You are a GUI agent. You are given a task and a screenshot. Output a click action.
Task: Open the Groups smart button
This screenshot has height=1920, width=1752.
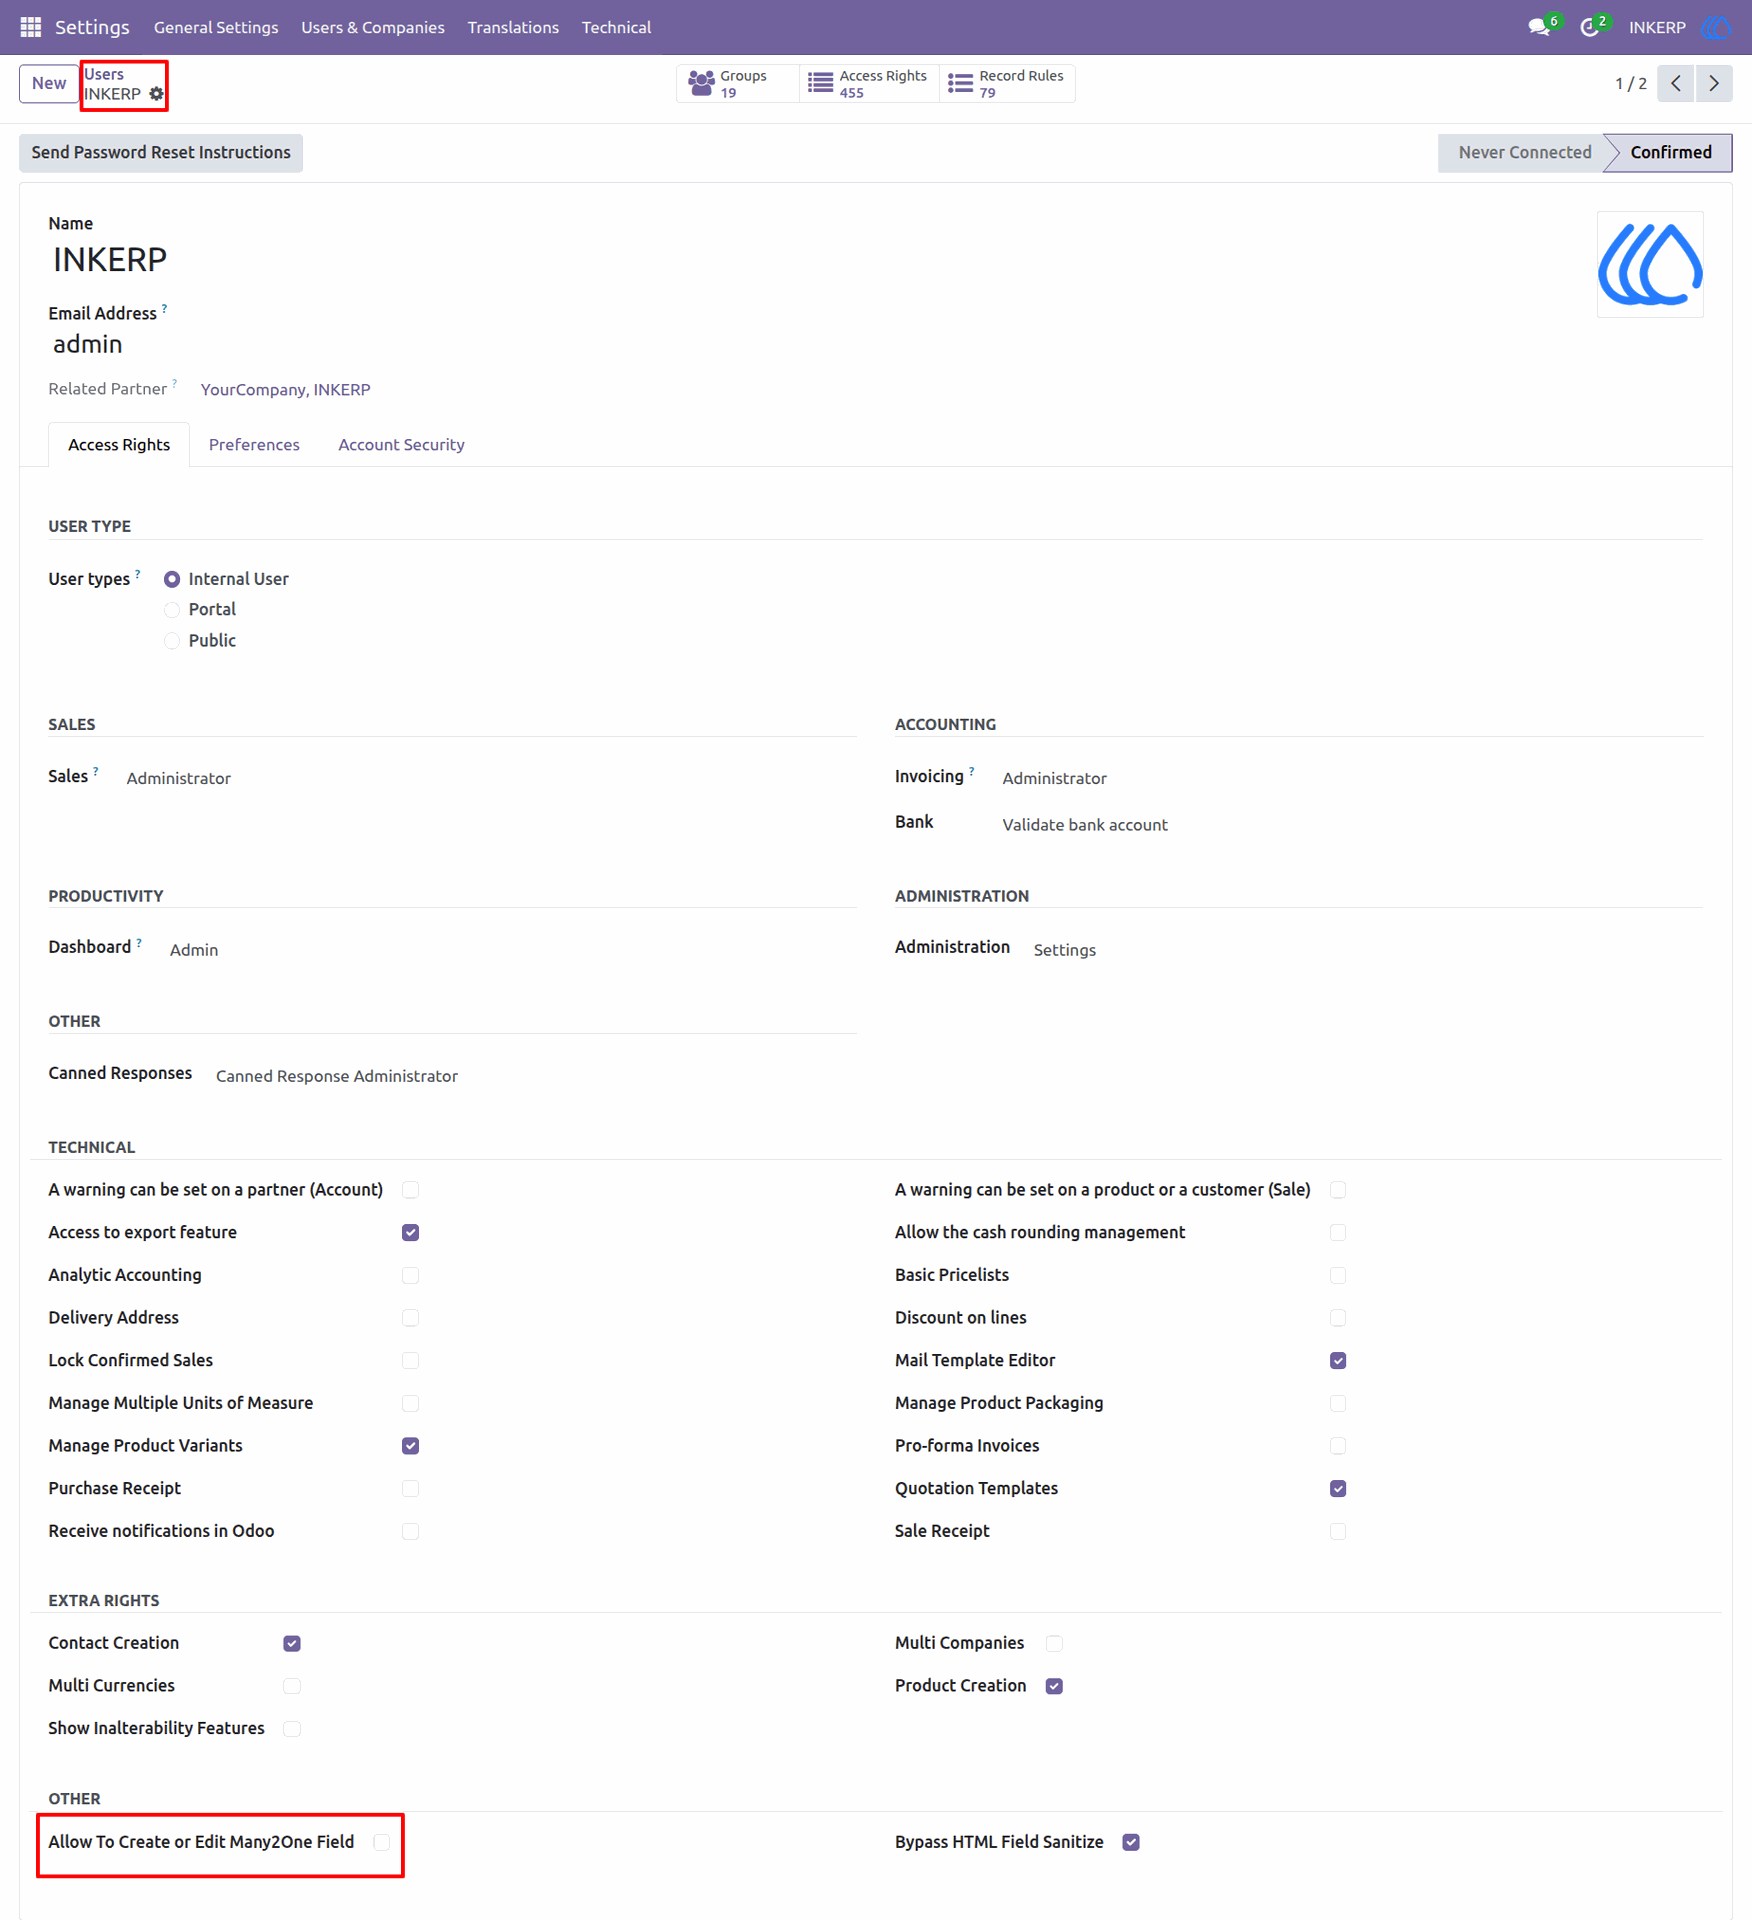[x=738, y=84]
